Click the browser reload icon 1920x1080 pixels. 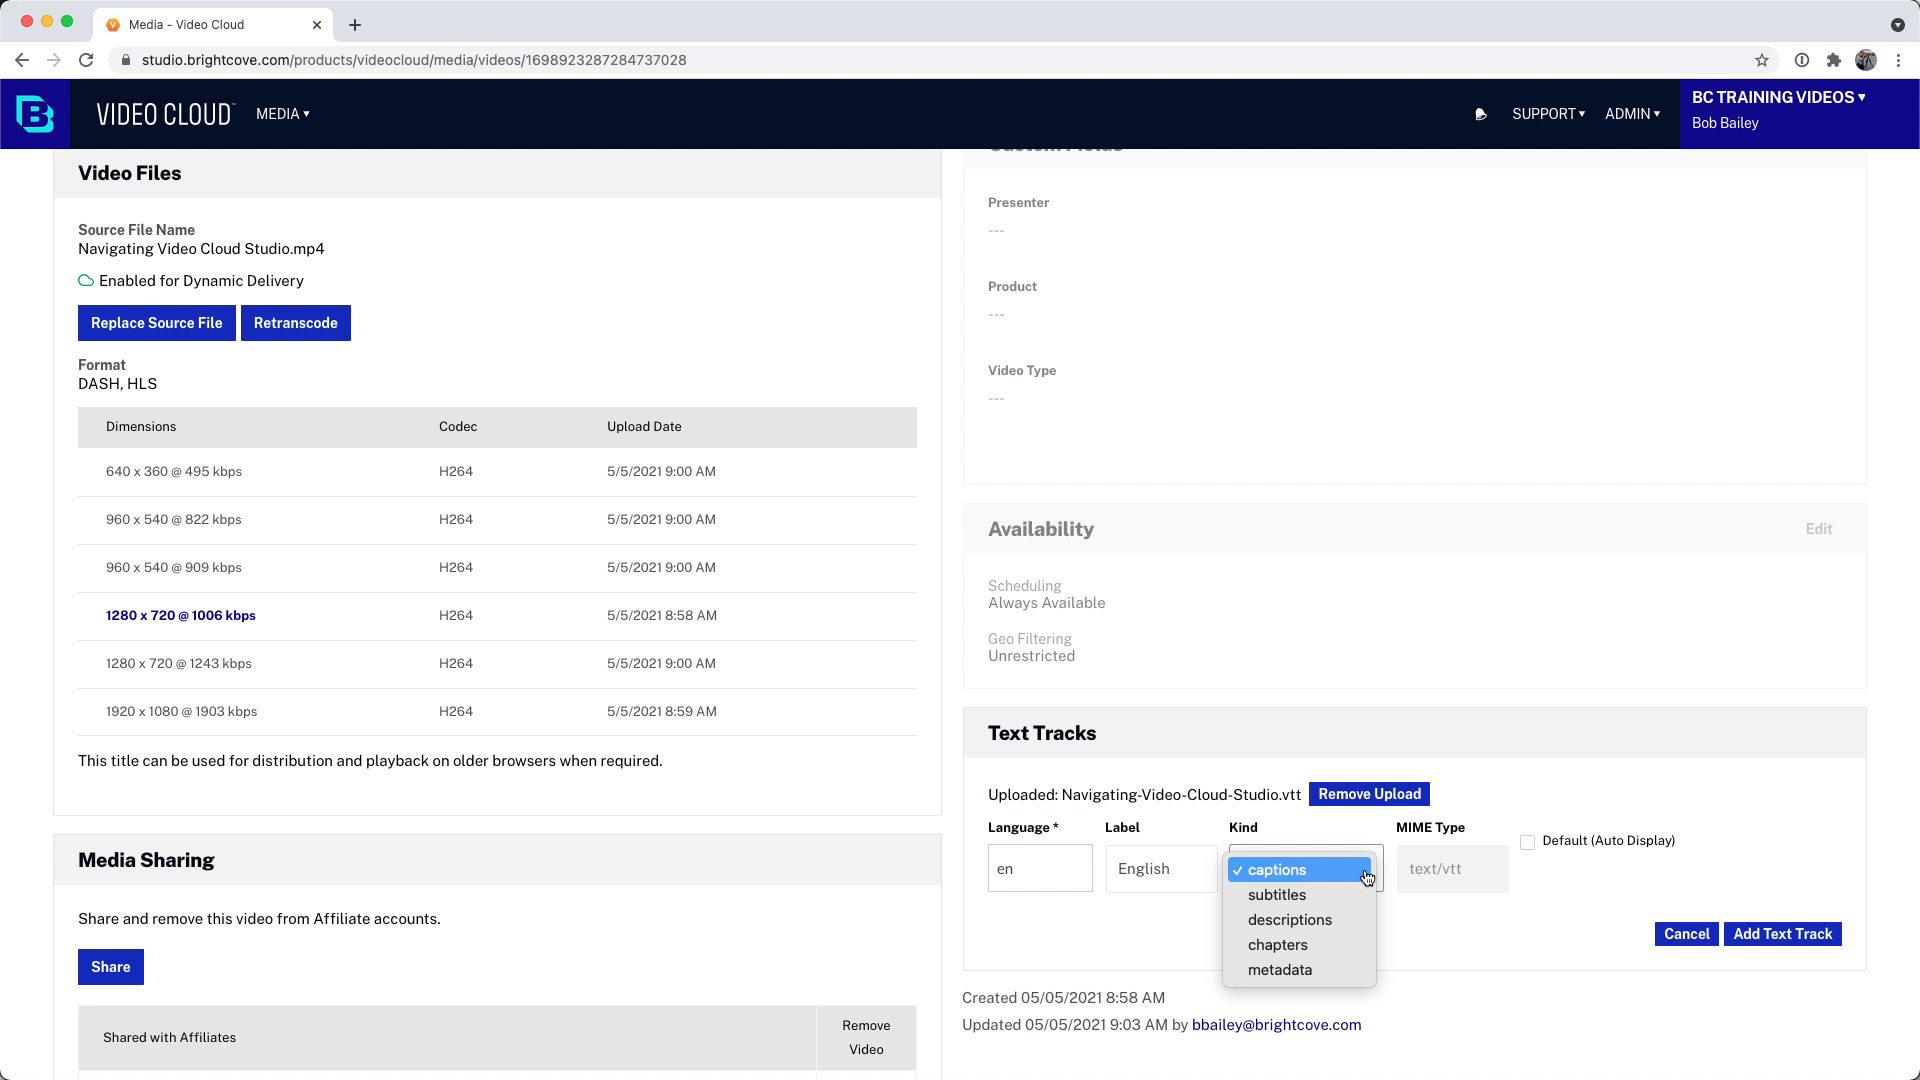(x=86, y=60)
